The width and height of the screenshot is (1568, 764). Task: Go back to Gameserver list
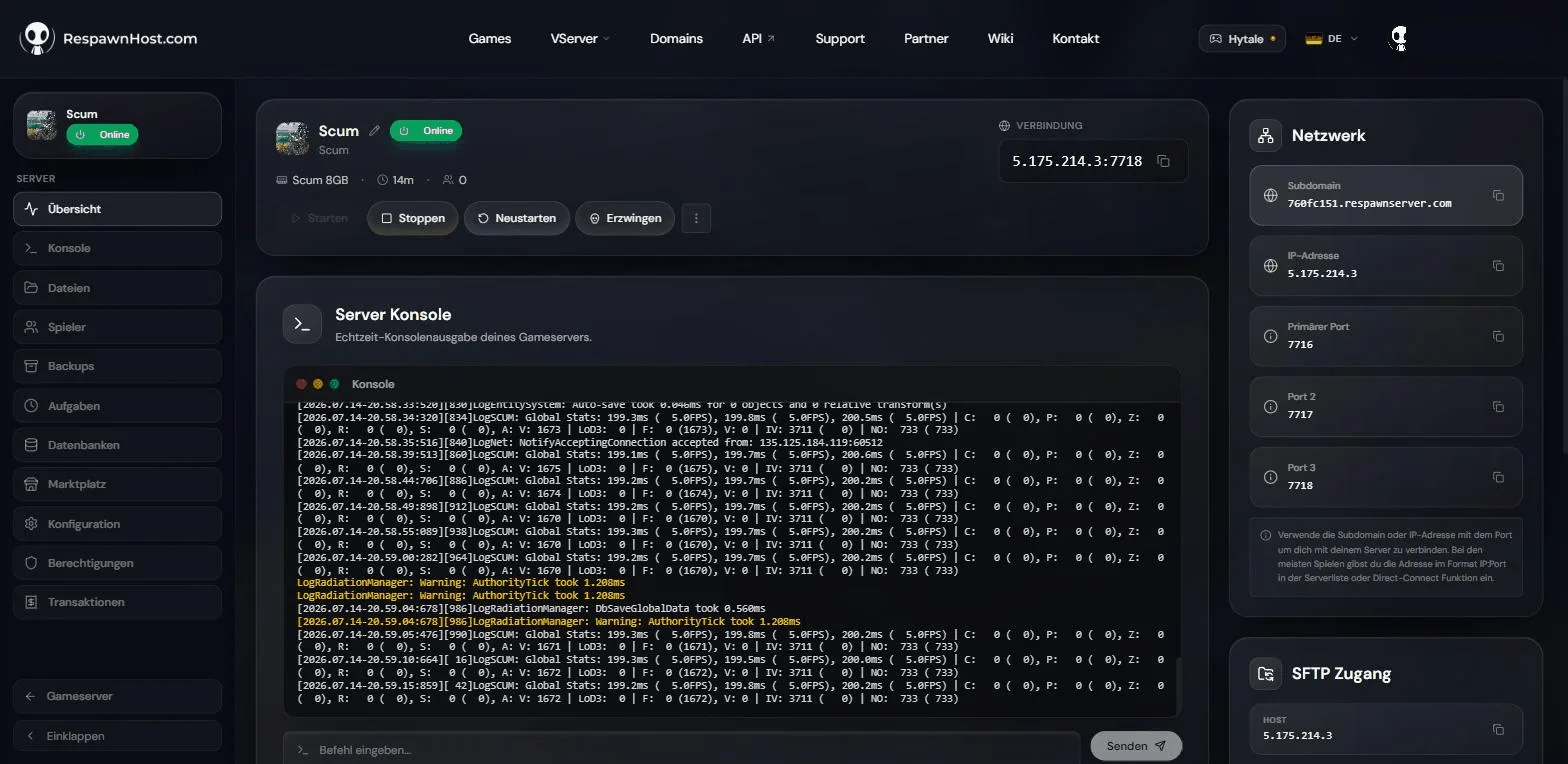coord(118,696)
